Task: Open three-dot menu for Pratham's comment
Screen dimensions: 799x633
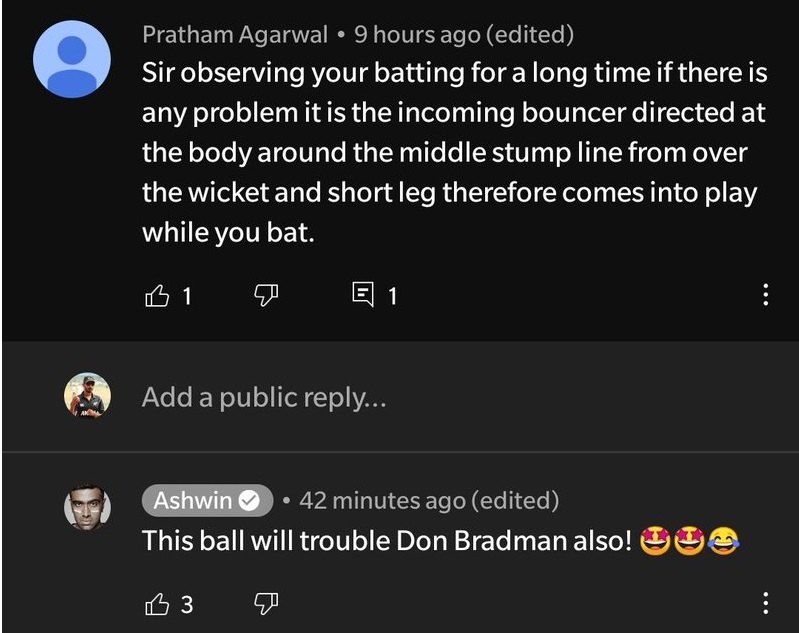Action: pyautogui.click(x=765, y=295)
